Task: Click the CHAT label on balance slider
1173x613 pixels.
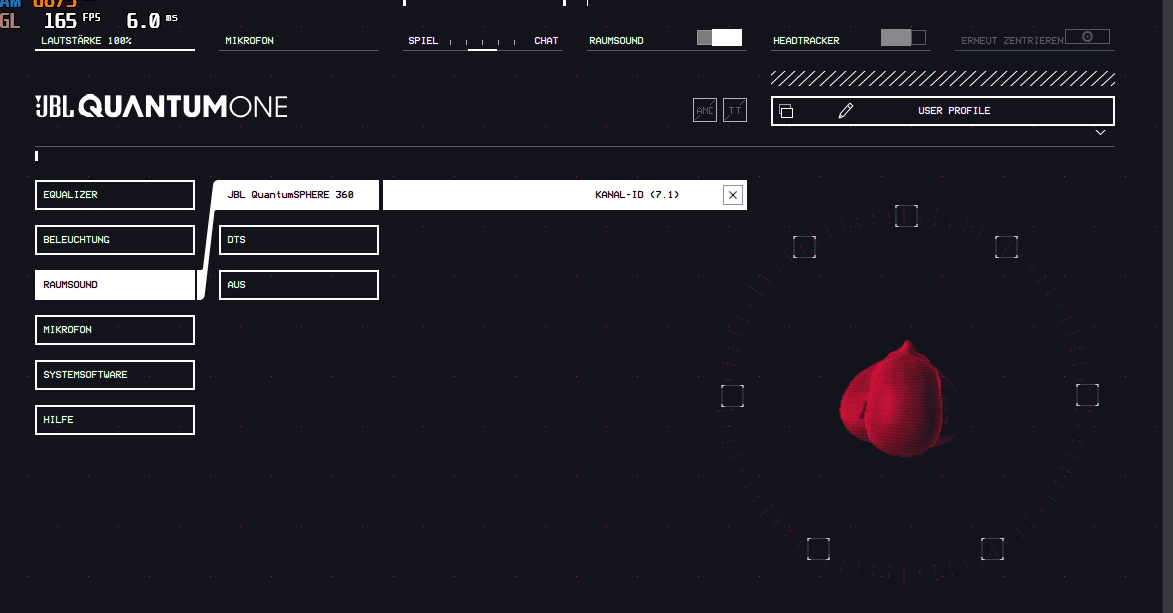Action: coord(546,40)
